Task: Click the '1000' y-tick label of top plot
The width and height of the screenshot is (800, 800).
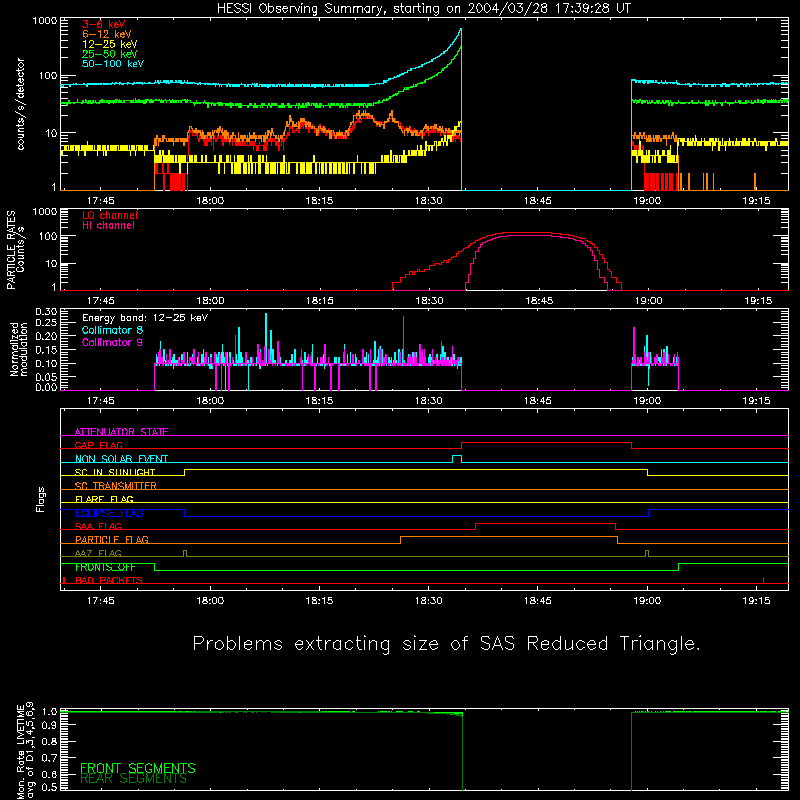Action: point(44,21)
